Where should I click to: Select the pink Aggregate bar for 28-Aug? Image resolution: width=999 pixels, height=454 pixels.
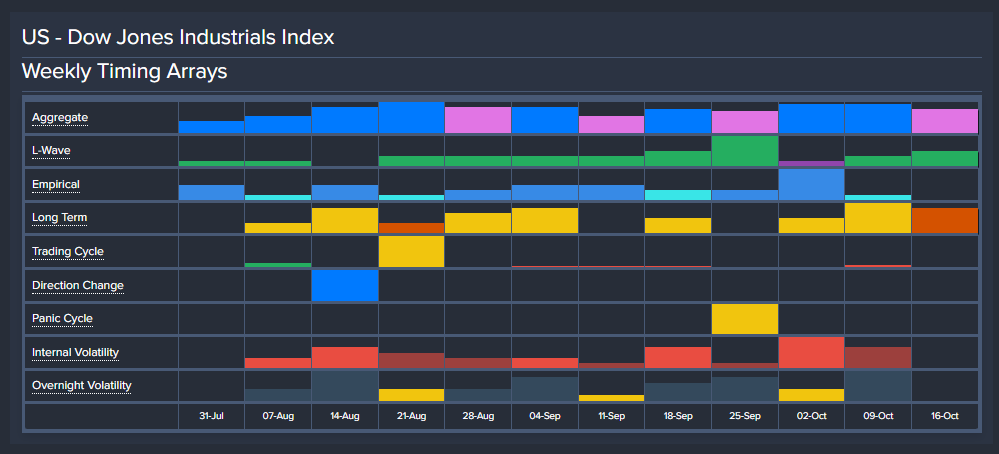tap(478, 121)
